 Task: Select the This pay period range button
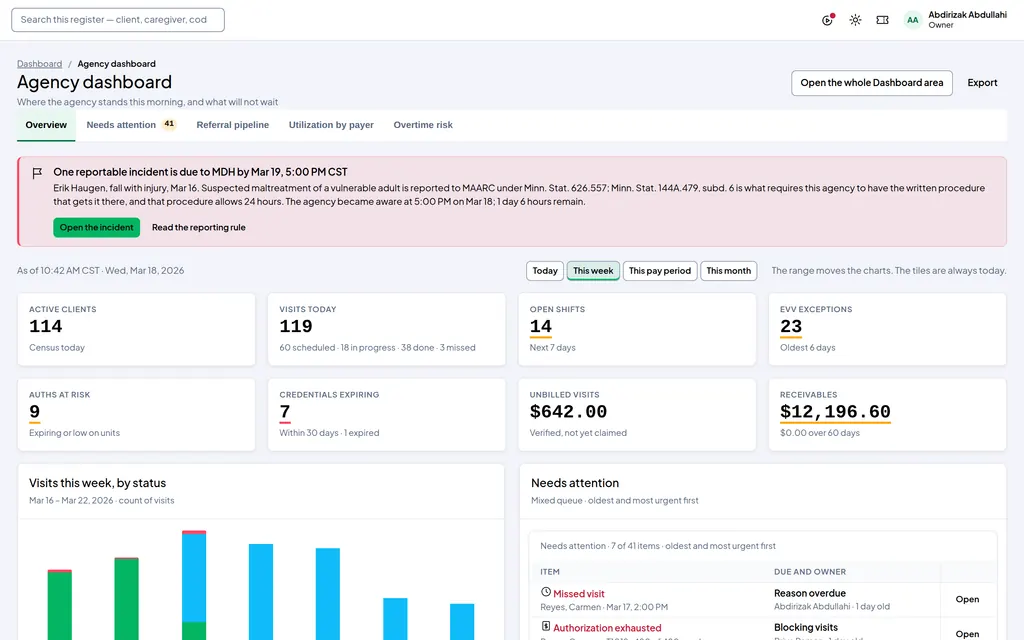point(660,271)
